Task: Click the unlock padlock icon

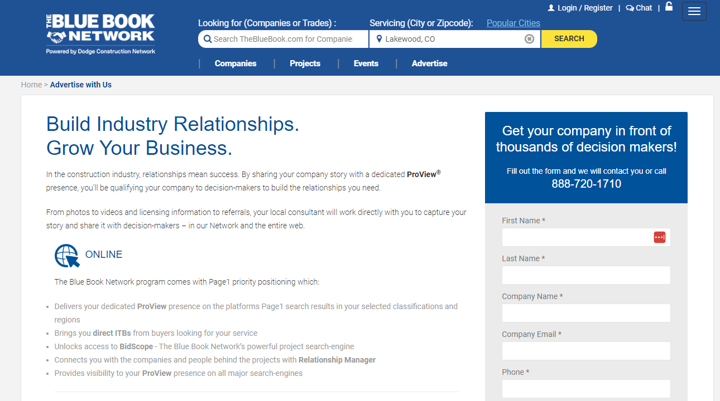Action: (x=669, y=6)
